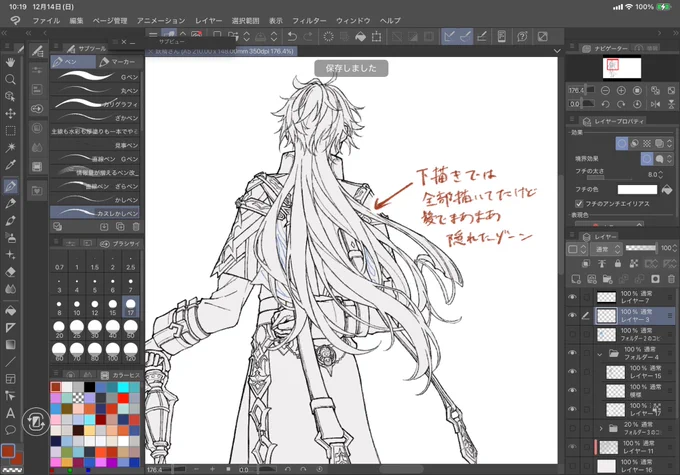Select the Hand (move view) tool
This screenshot has width=680, height=475.
(x=10, y=62)
